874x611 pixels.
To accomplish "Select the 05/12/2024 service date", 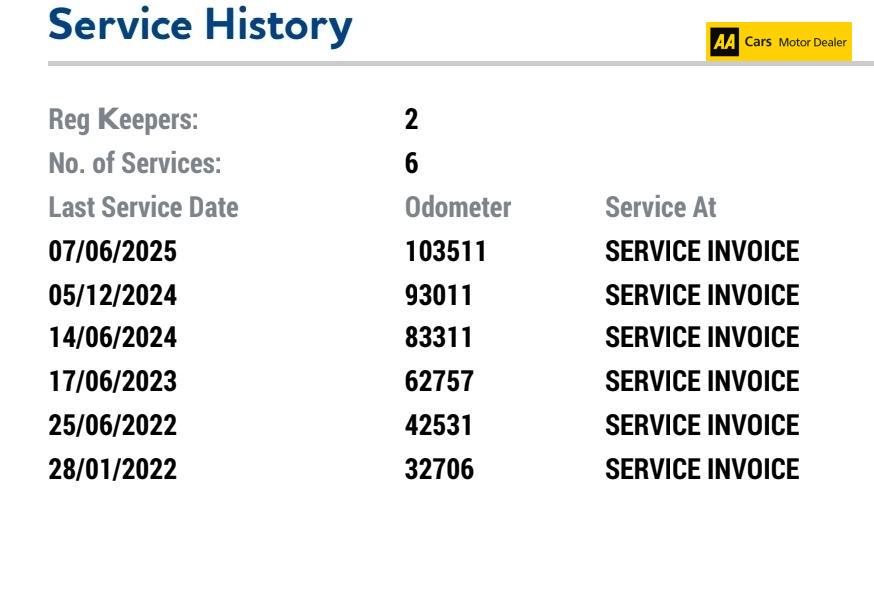I will click(113, 295).
